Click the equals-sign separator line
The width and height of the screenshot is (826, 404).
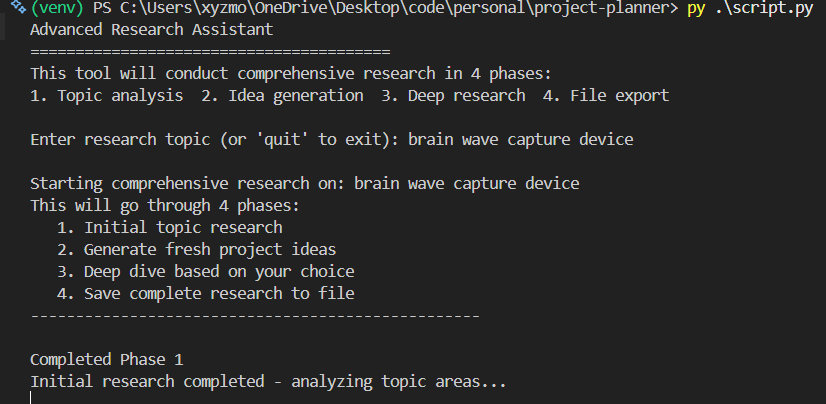click(x=210, y=51)
